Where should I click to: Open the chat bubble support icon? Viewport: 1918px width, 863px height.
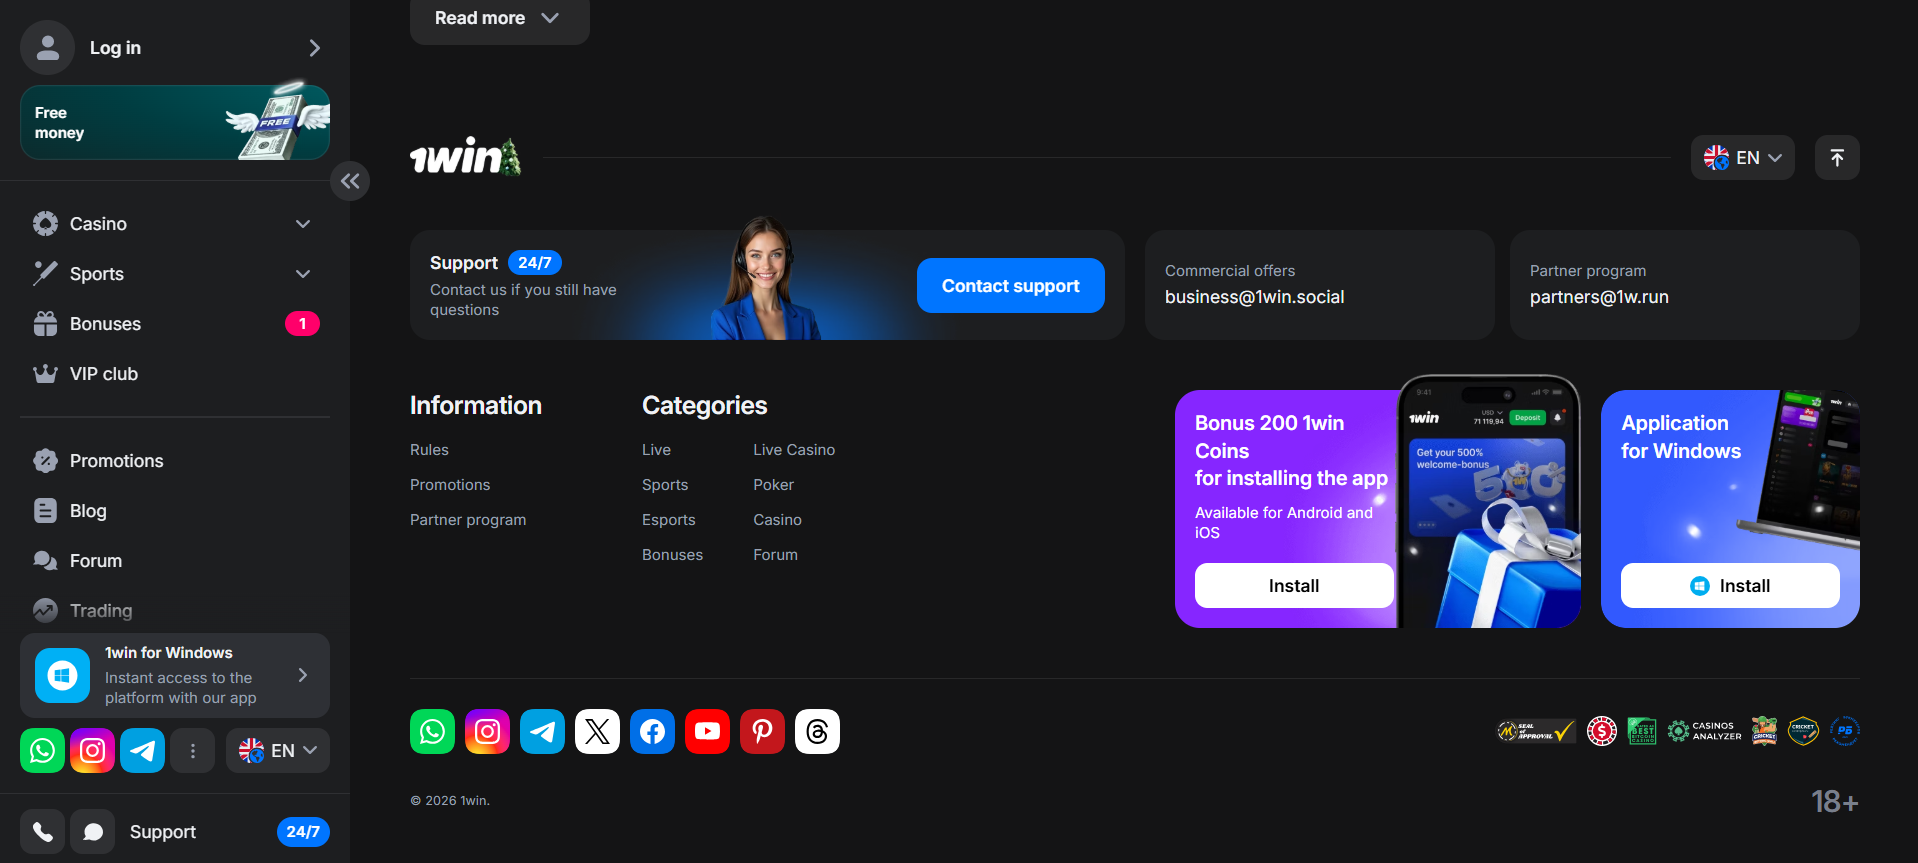point(93,832)
